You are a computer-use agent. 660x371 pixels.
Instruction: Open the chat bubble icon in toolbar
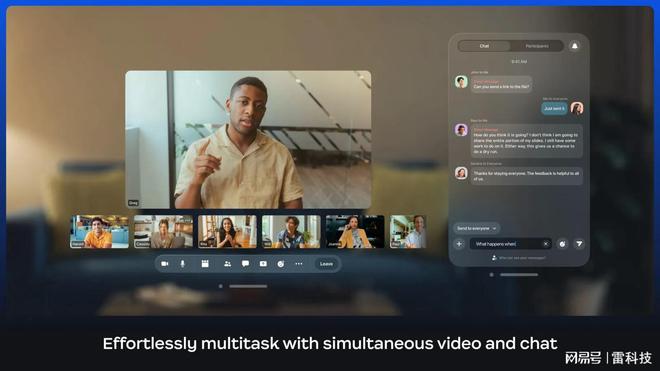click(245, 264)
